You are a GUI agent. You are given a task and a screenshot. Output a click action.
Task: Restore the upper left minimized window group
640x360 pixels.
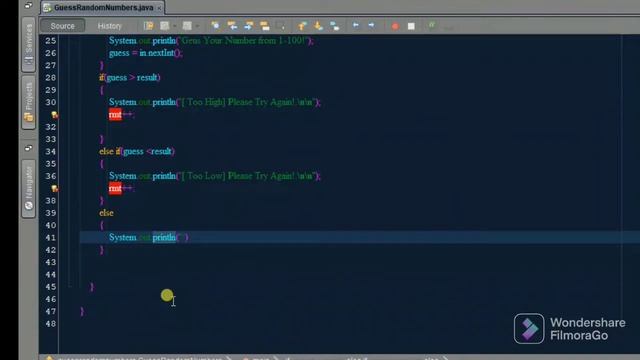click(28, 5)
